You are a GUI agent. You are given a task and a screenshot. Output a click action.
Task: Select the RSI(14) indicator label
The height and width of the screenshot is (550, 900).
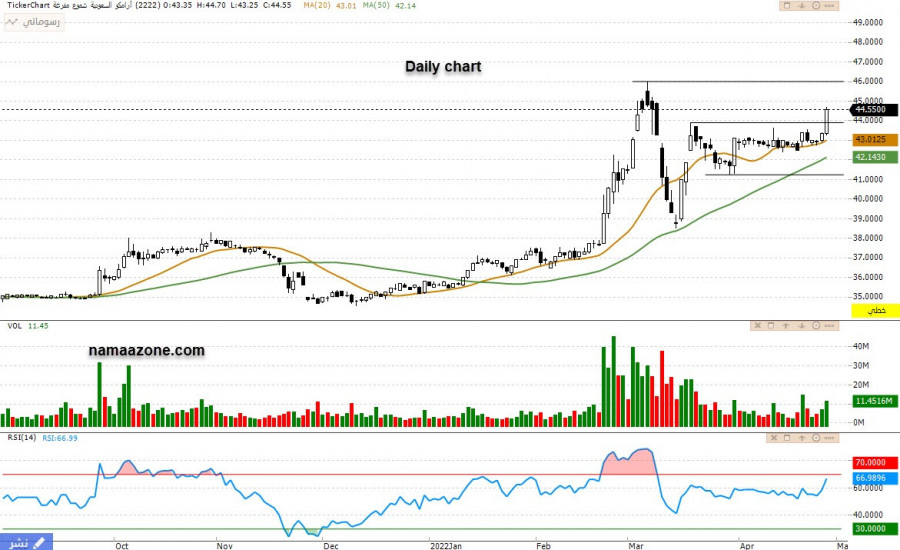[x=21, y=437]
